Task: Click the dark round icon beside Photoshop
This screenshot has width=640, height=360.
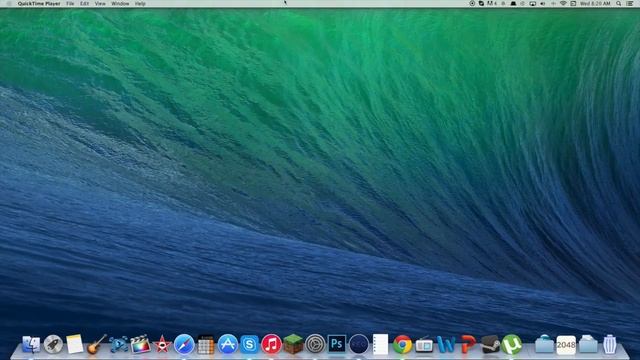Action: point(359,344)
